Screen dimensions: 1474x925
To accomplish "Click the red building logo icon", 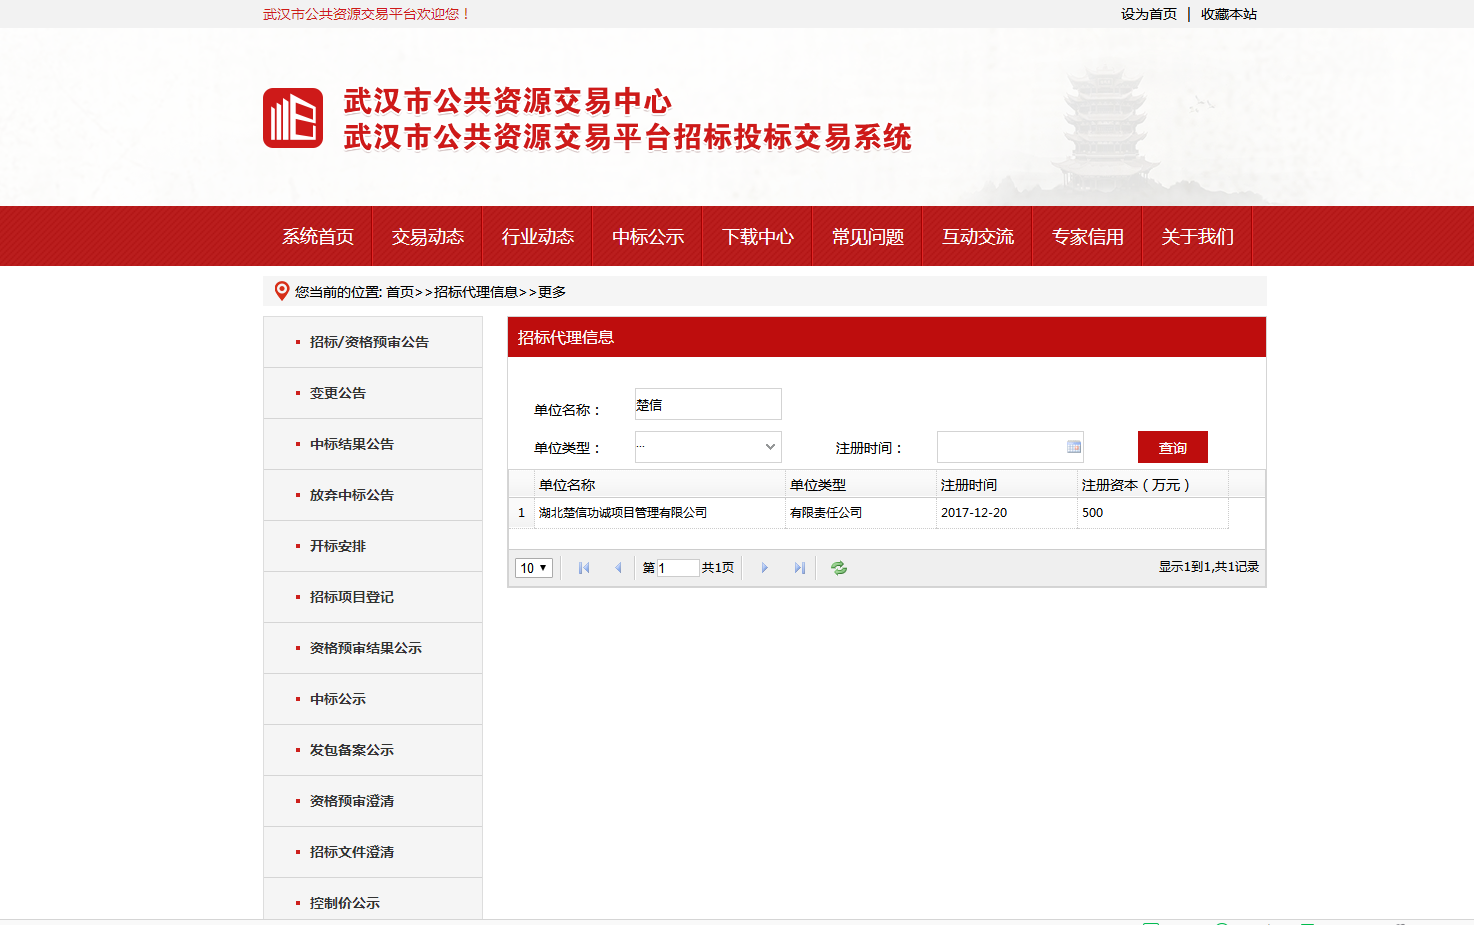I will click(x=293, y=118).
